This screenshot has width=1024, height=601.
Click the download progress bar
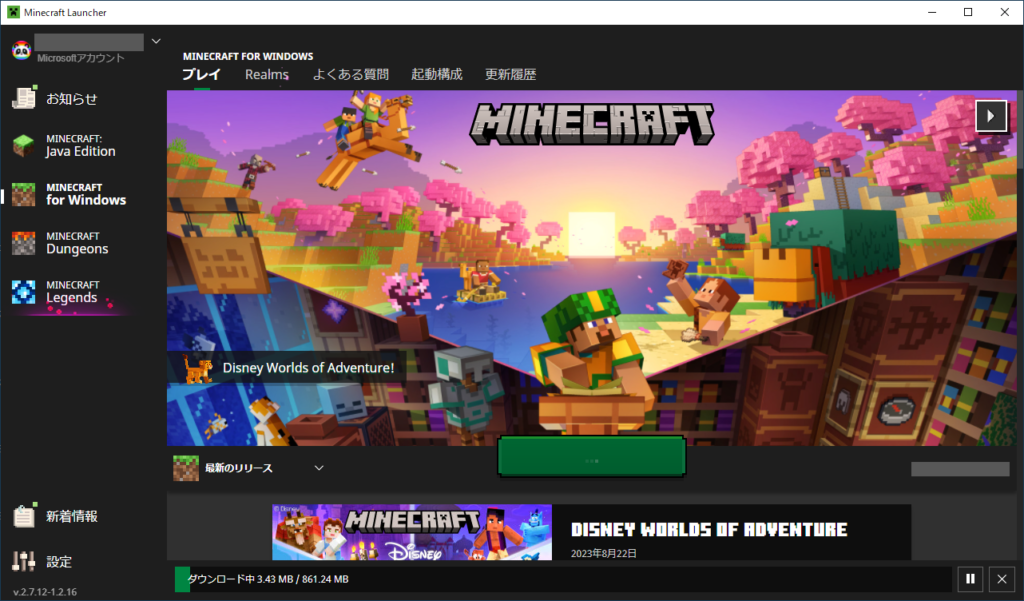pos(563,579)
